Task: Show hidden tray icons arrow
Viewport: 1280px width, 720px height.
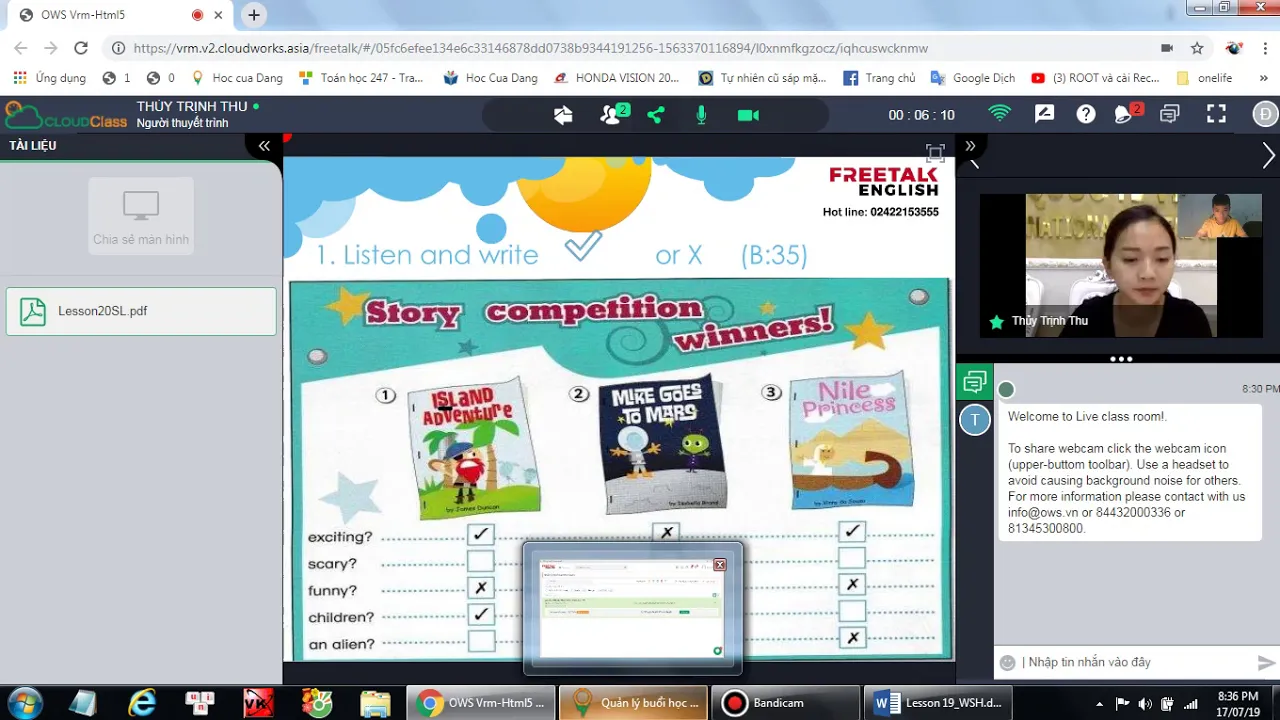Action: (1100, 703)
